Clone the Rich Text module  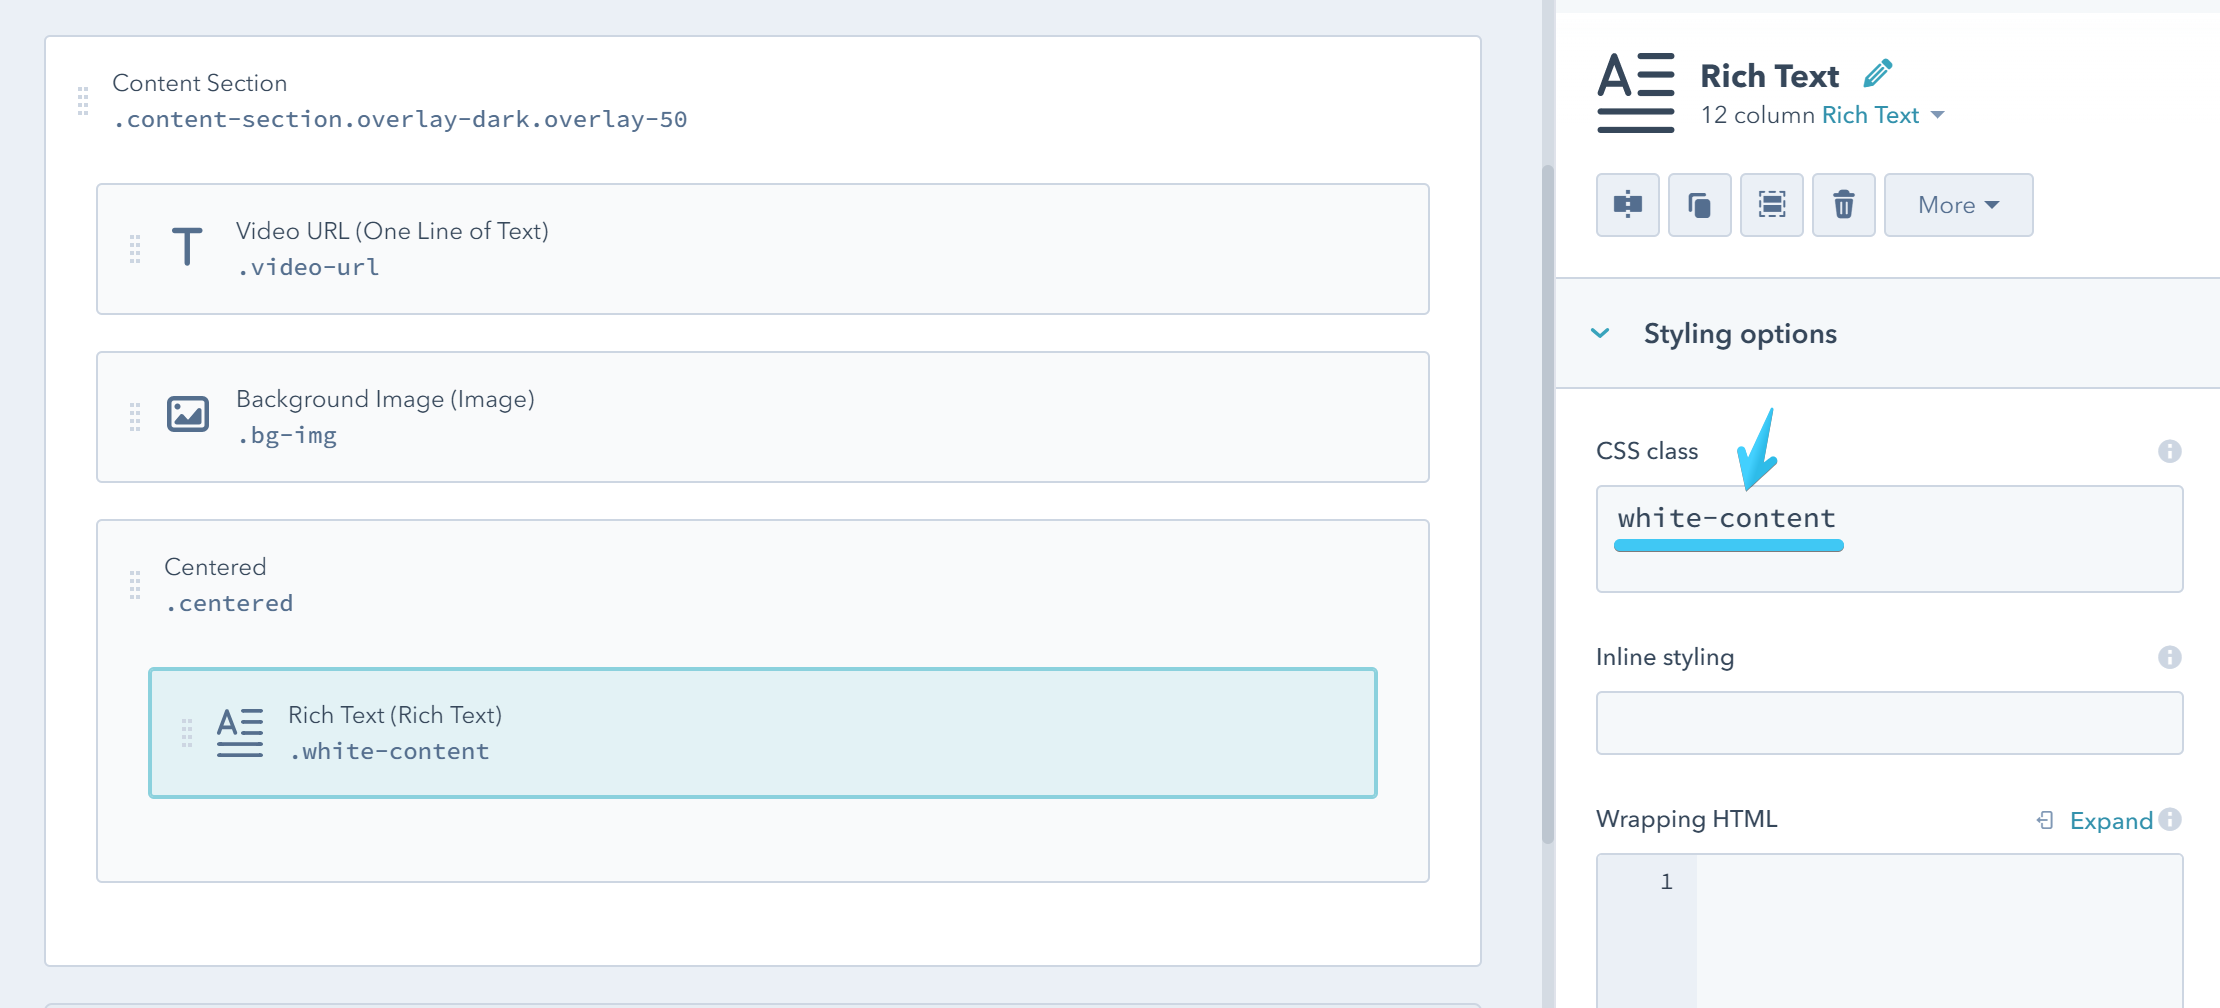(1700, 205)
